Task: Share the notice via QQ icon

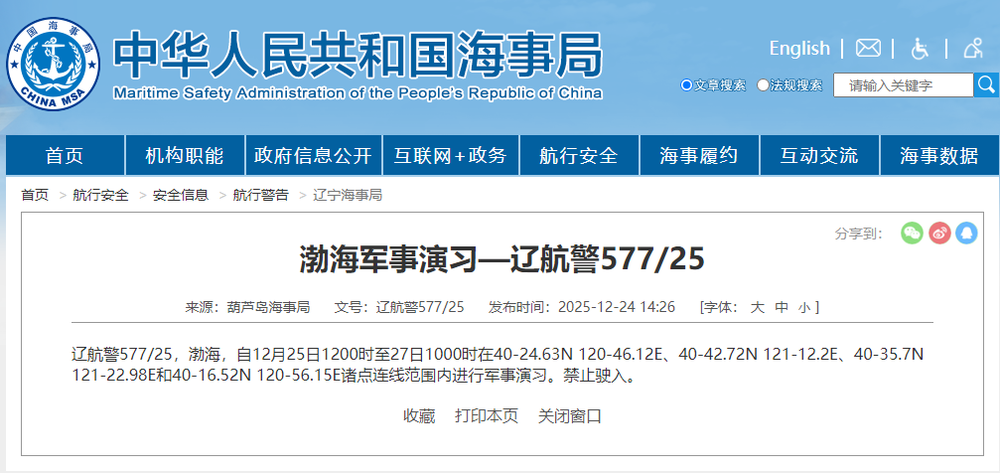Action: [966, 233]
